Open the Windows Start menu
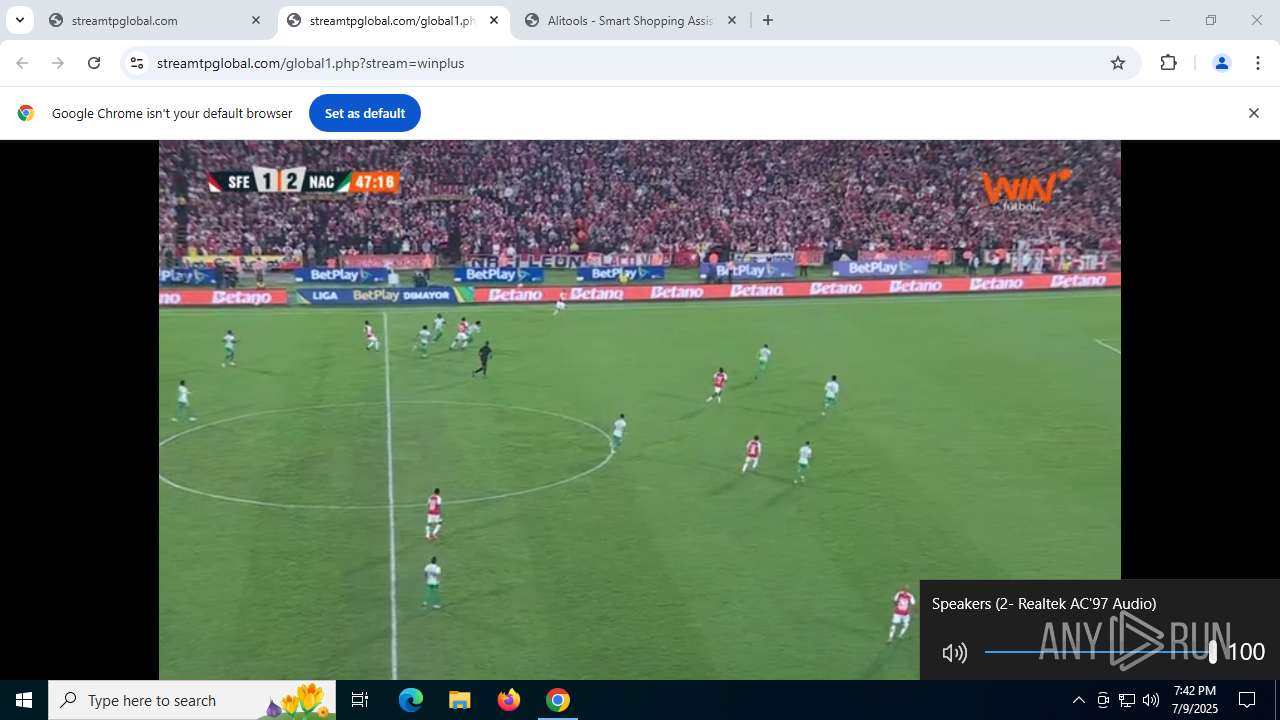This screenshot has height=720, width=1280. pos(24,700)
